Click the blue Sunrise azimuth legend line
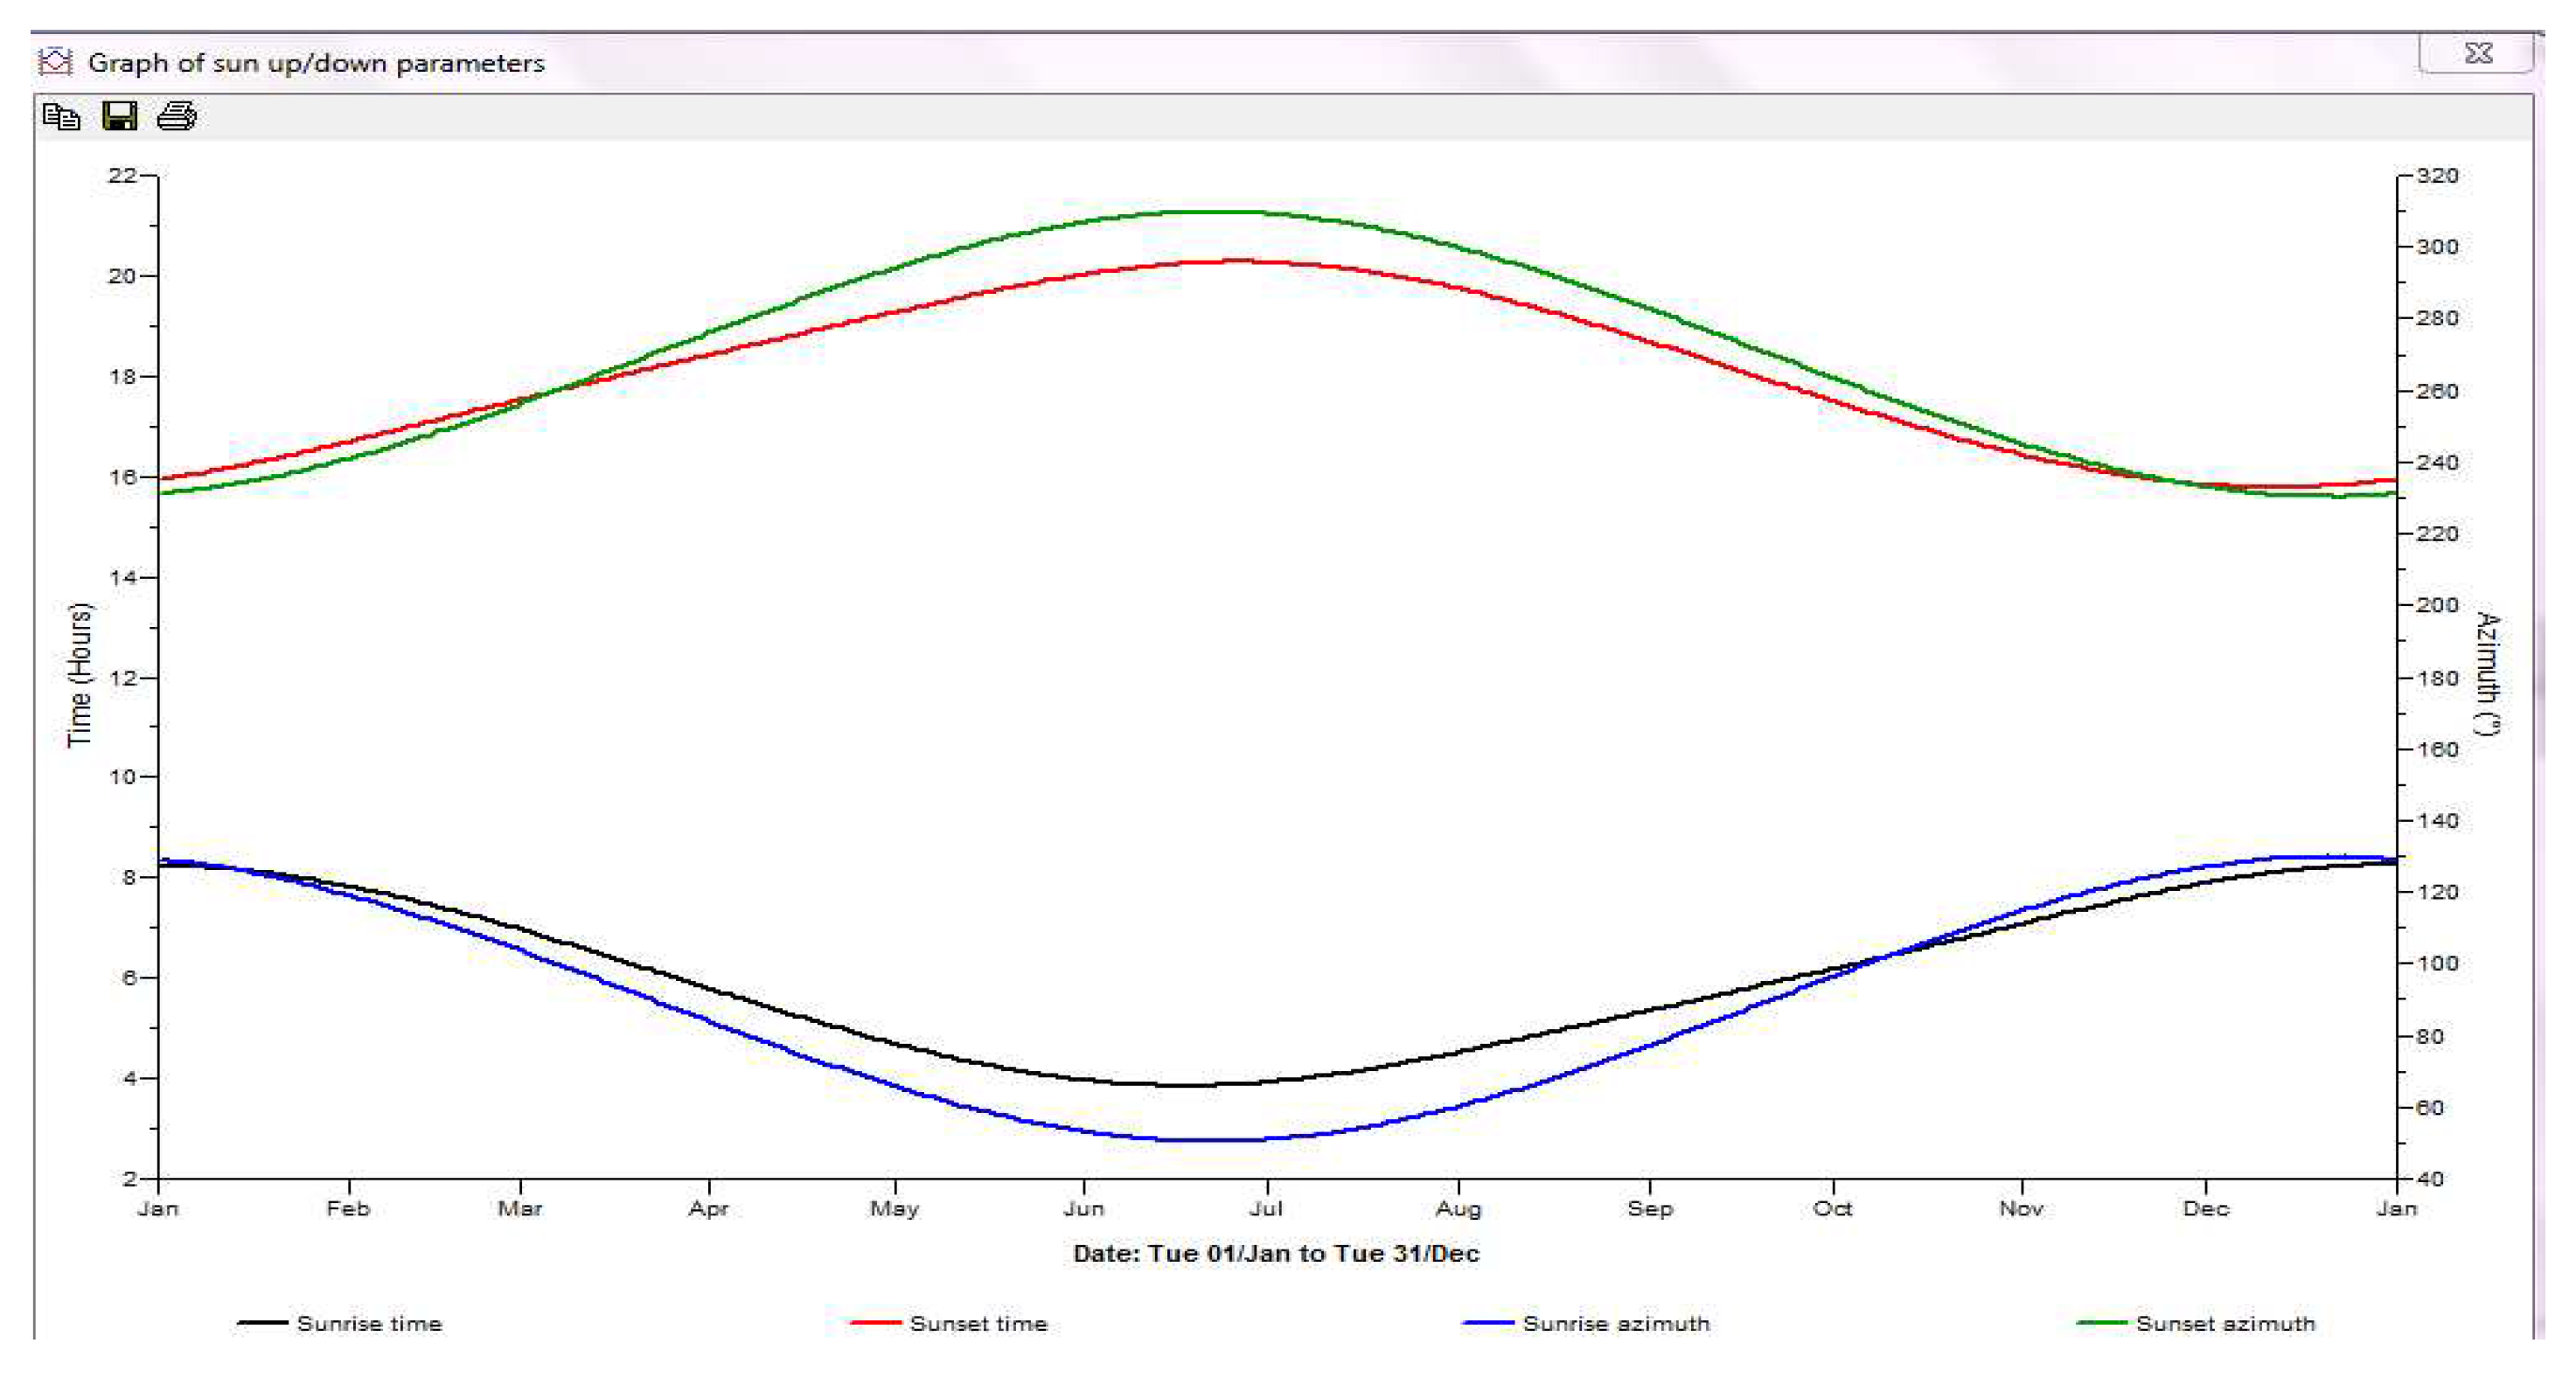 (x=1488, y=1324)
